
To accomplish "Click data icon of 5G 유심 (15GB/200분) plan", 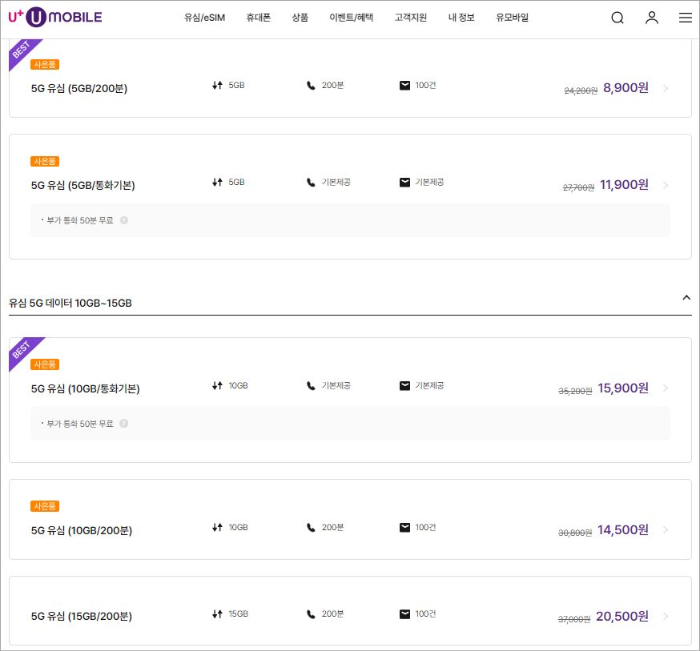I will pos(217,614).
